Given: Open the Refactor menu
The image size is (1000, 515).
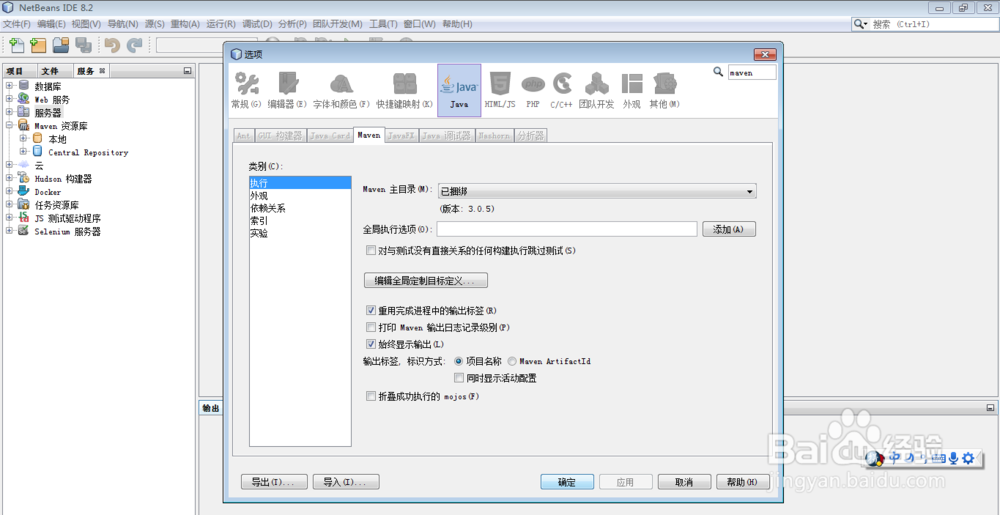Looking at the screenshot, I should tap(185, 24).
